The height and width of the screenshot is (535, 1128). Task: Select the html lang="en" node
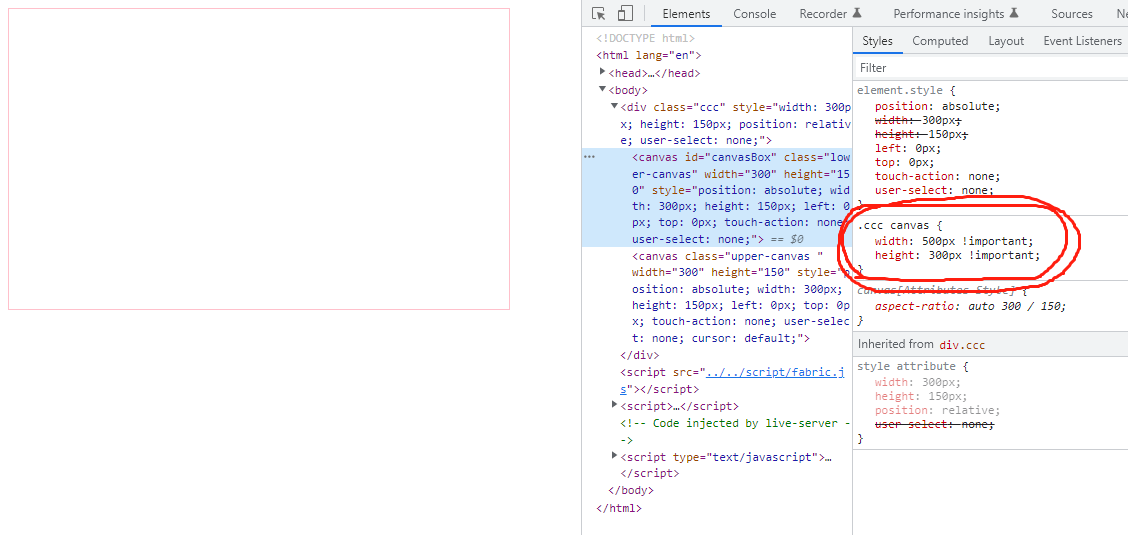point(648,55)
